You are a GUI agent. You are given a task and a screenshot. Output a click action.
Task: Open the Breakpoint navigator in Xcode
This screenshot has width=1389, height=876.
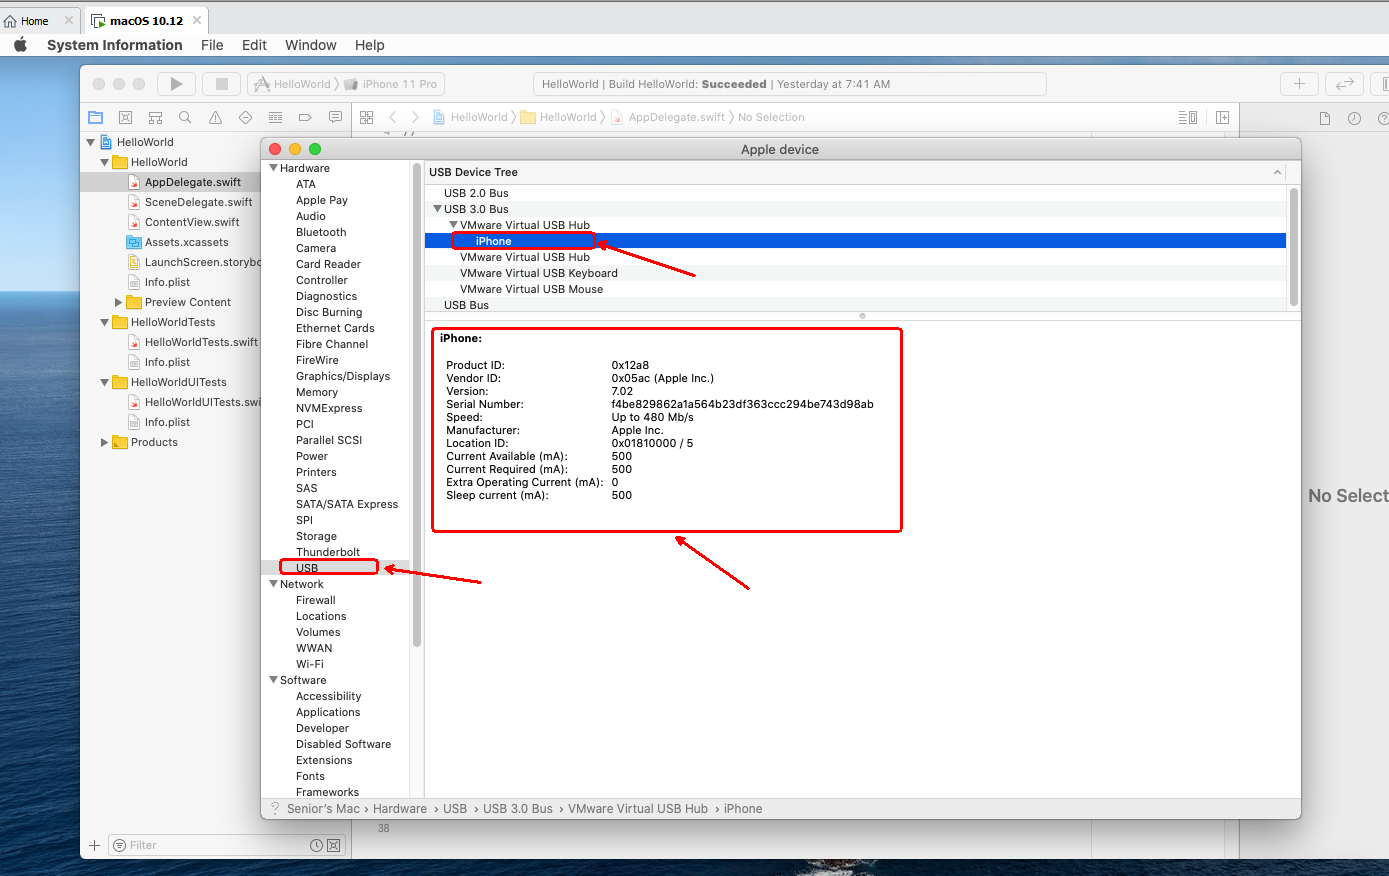305,117
